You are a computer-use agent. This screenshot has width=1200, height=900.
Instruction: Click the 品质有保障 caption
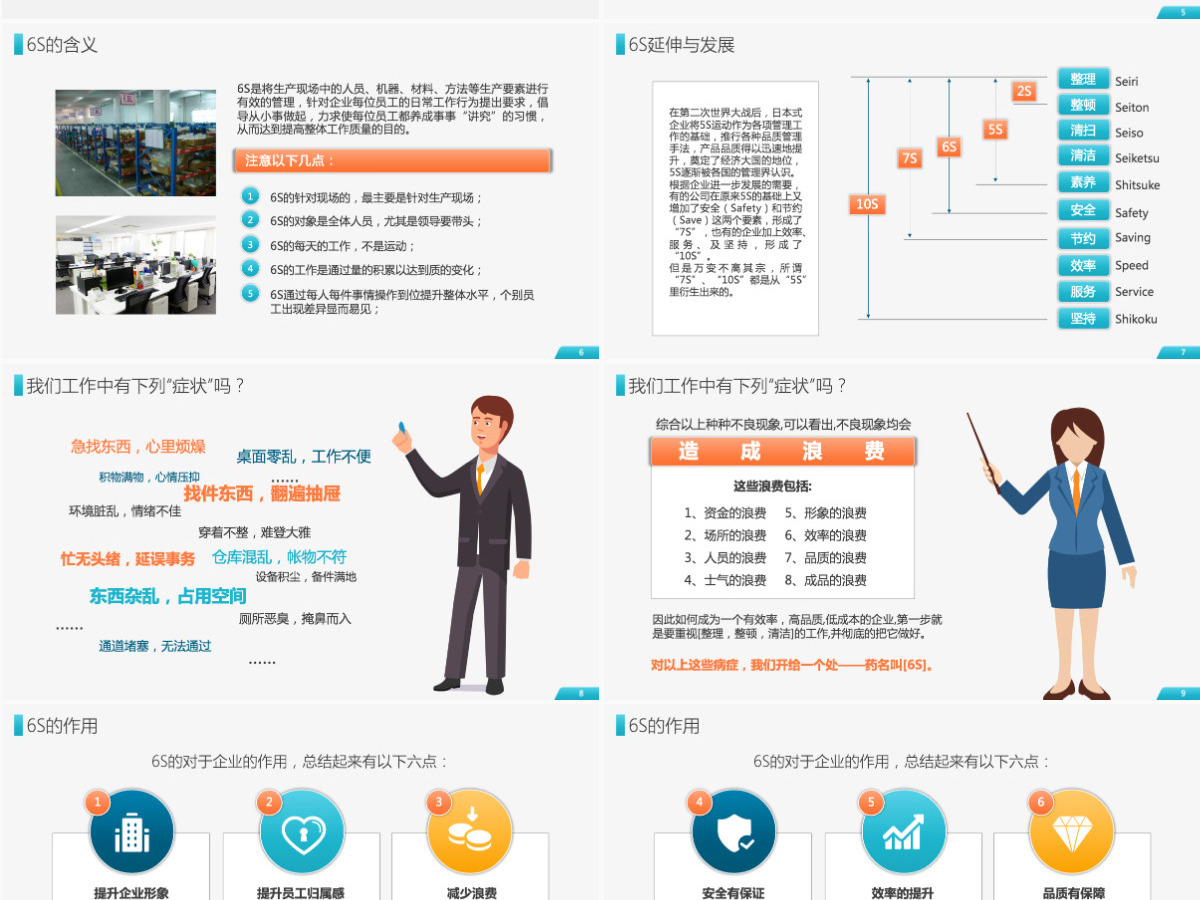tap(1073, 893)
